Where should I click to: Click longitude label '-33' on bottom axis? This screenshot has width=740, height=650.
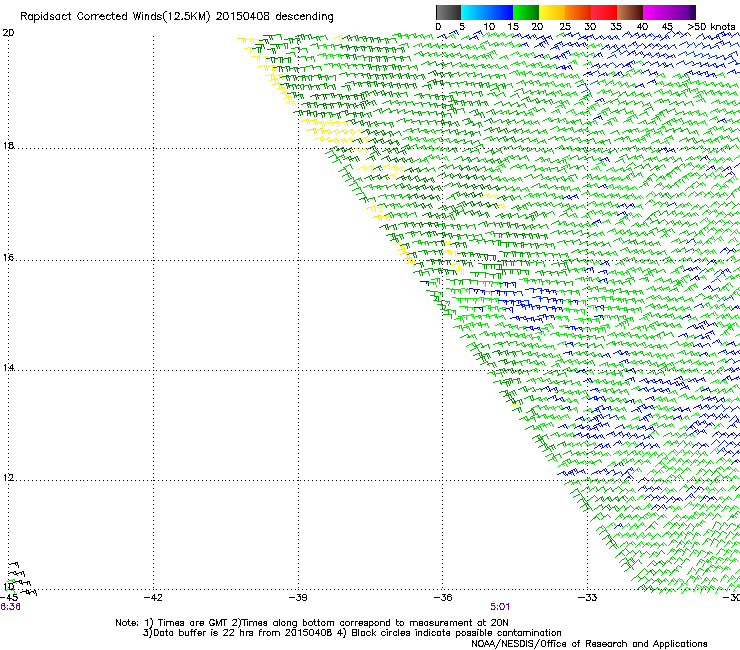coord(587,598)
